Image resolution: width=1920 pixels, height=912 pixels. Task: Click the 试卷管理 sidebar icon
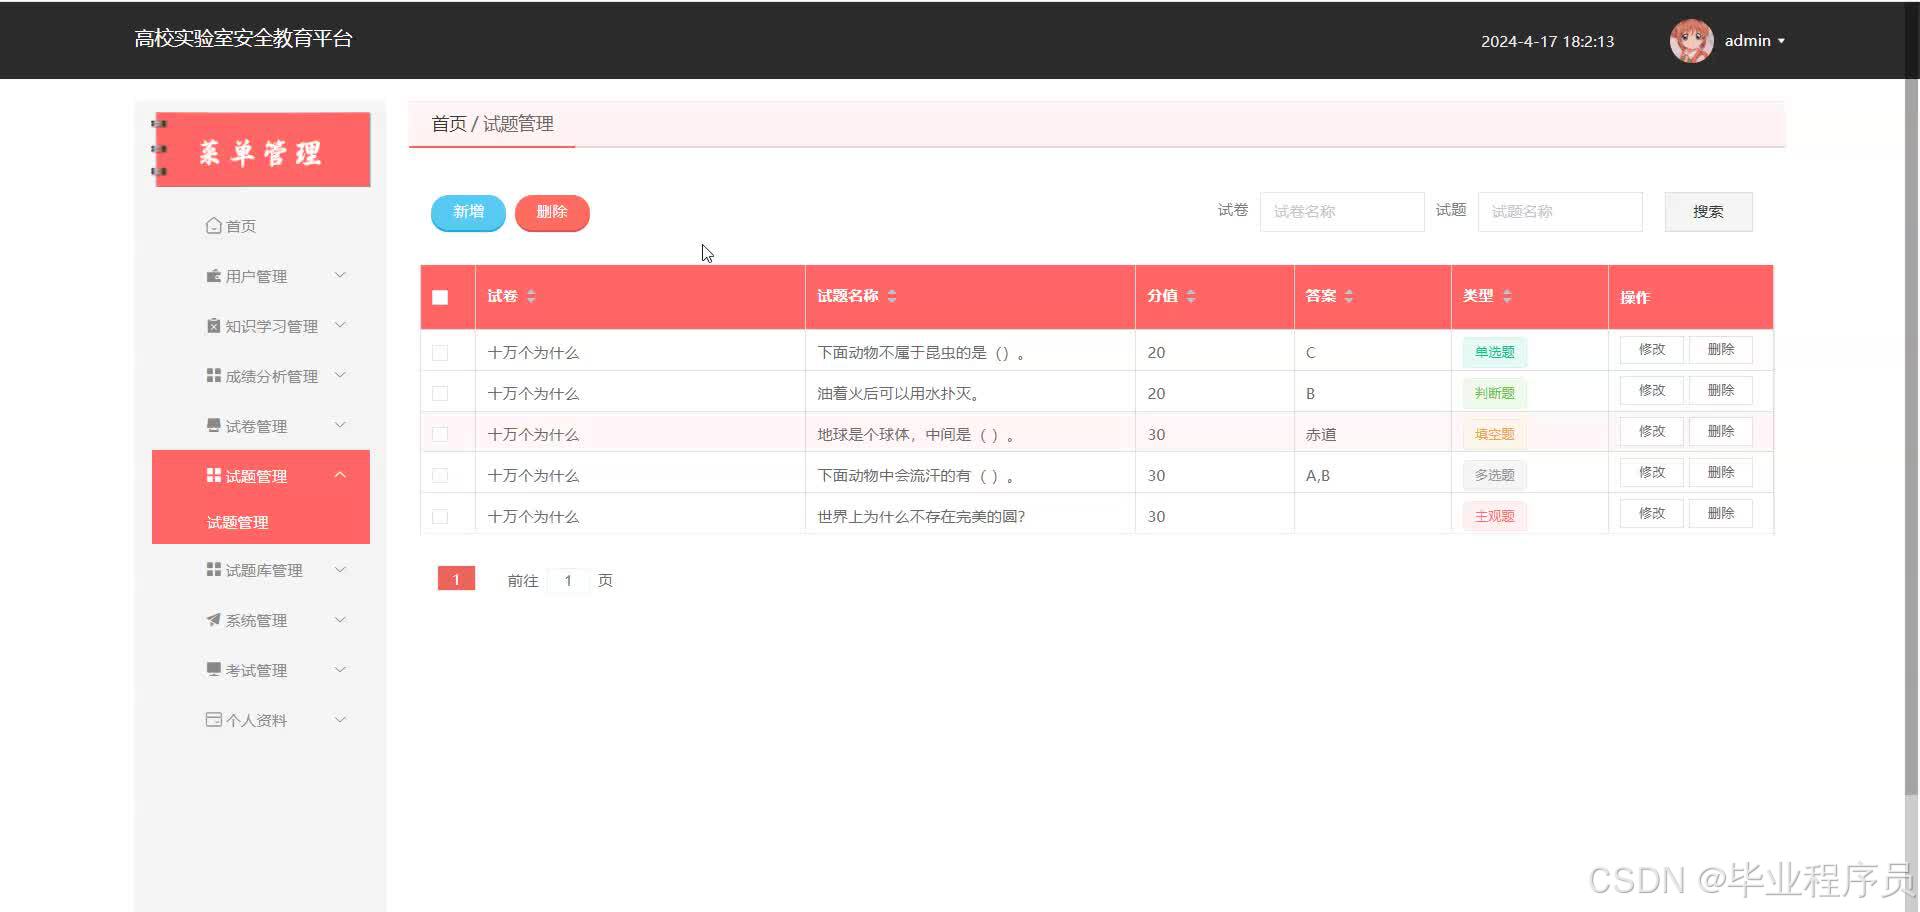point(213,426)
